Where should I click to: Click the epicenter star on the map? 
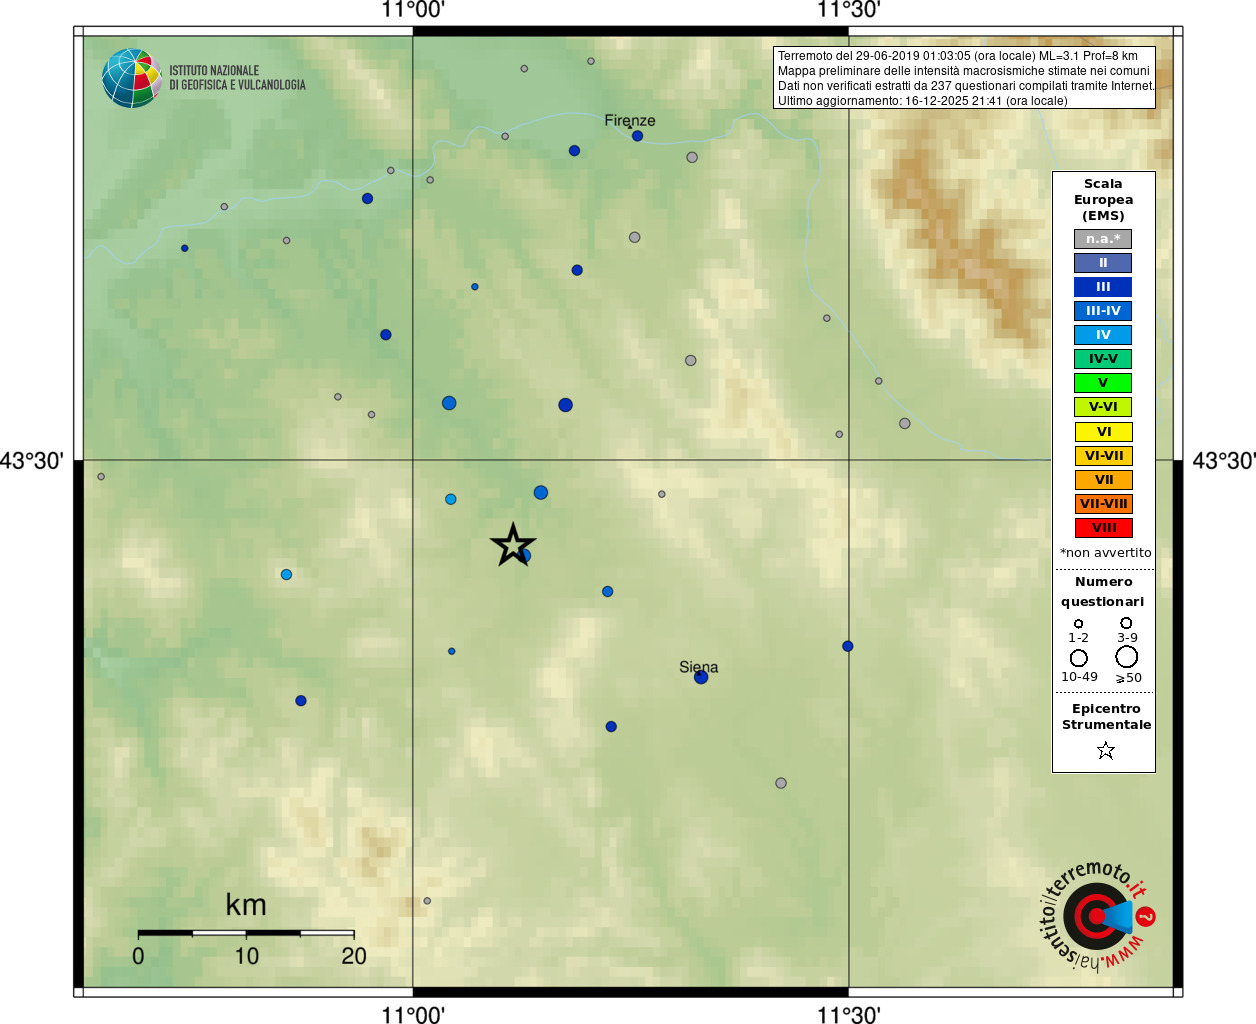[513, 545]
